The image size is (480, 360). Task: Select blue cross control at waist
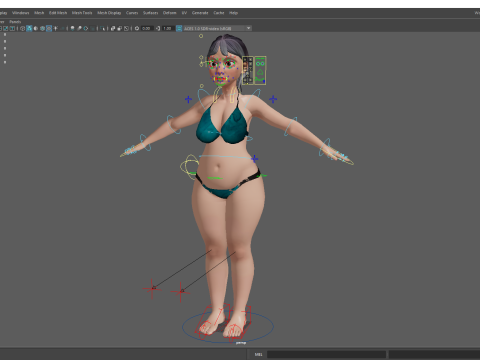point(254,159)
